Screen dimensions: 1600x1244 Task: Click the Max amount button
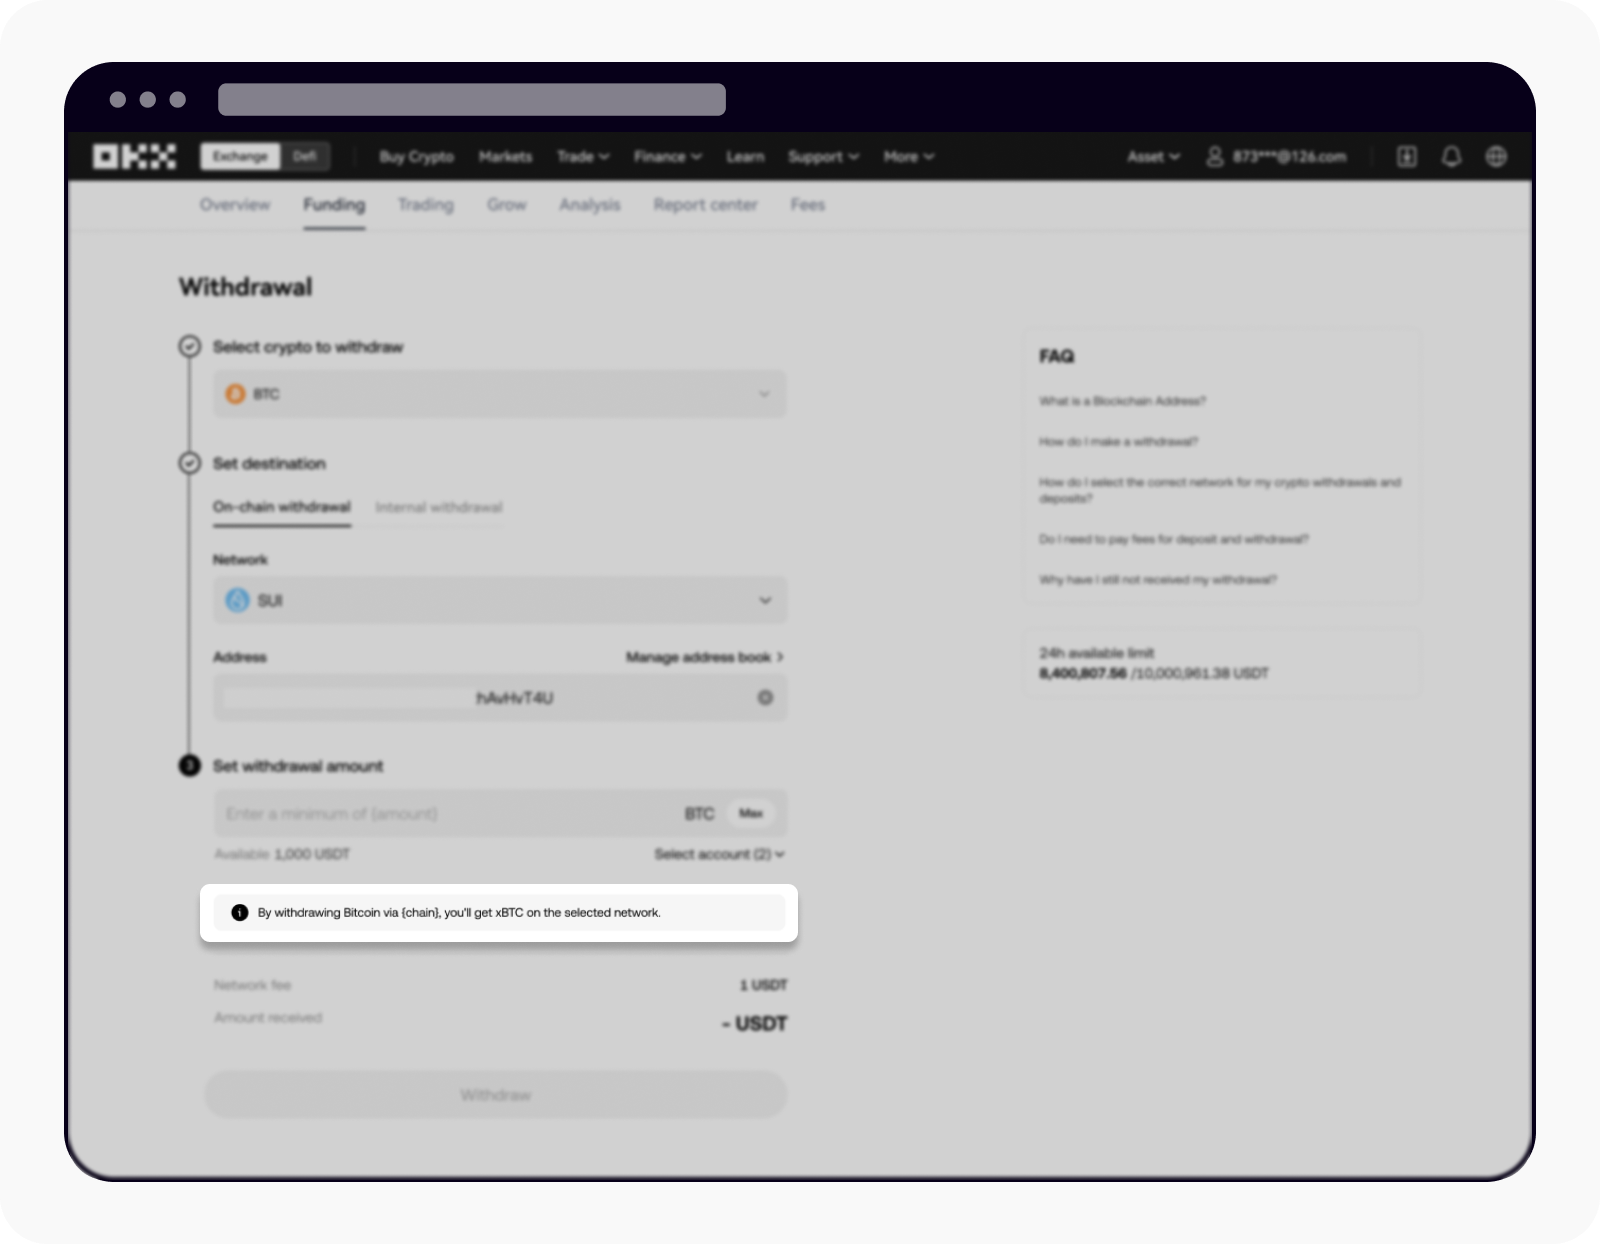click(751, 813)
